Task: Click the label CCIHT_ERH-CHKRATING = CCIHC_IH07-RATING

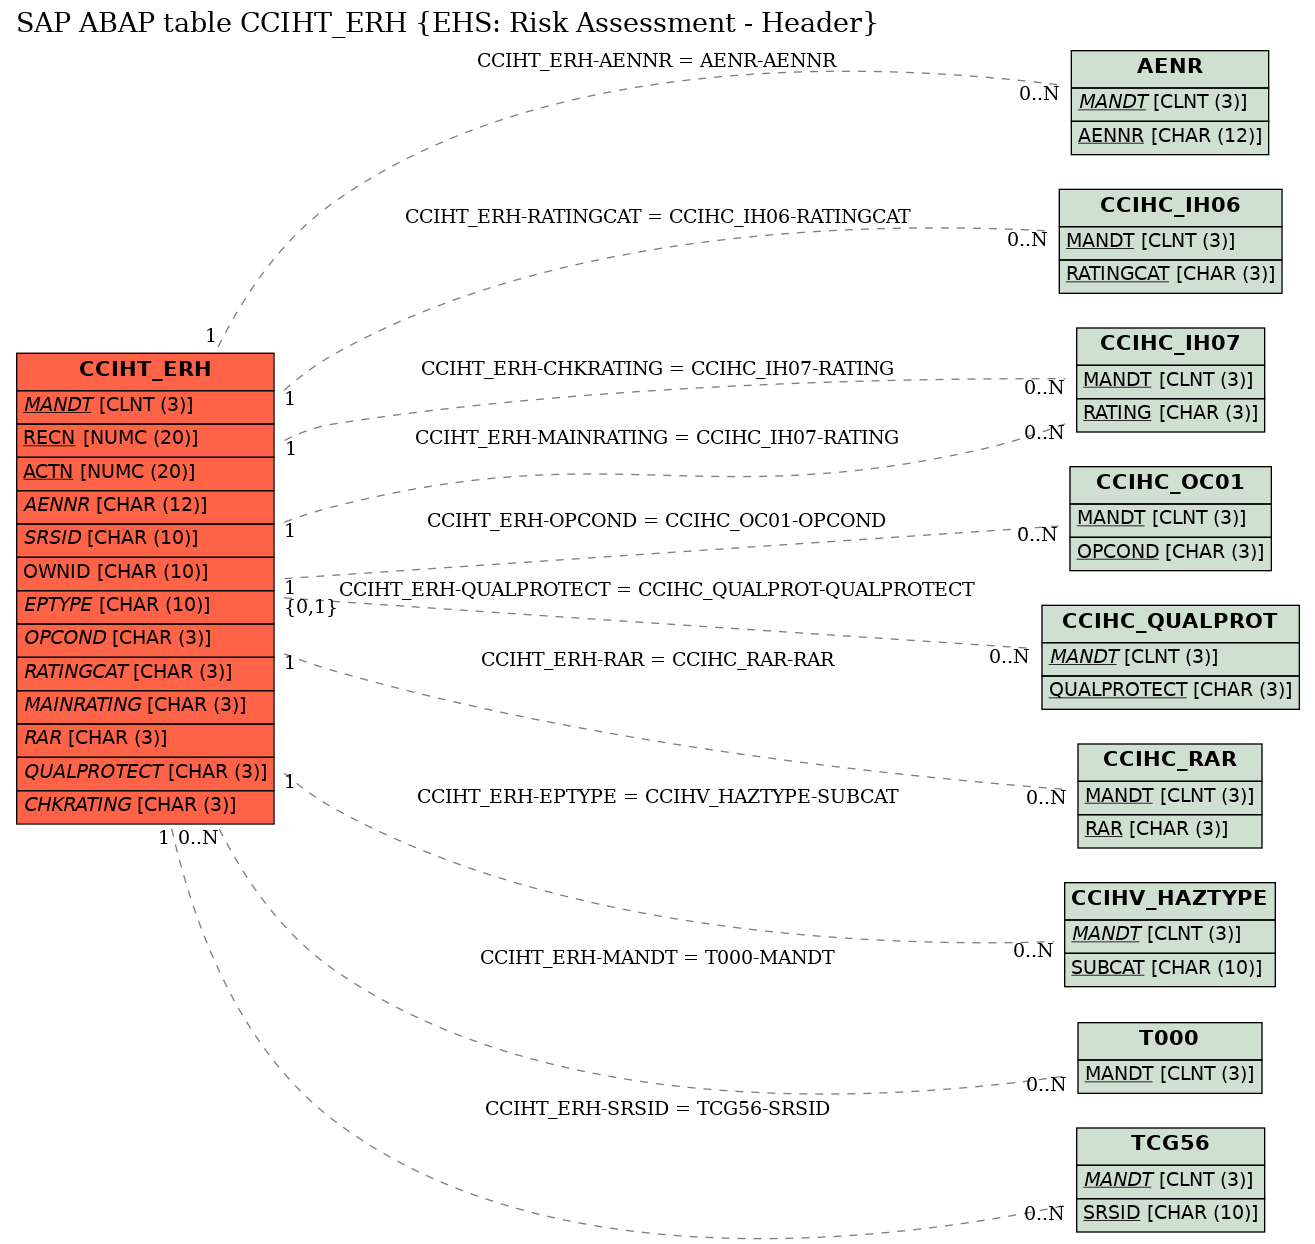Action: [x=657, y=369]
